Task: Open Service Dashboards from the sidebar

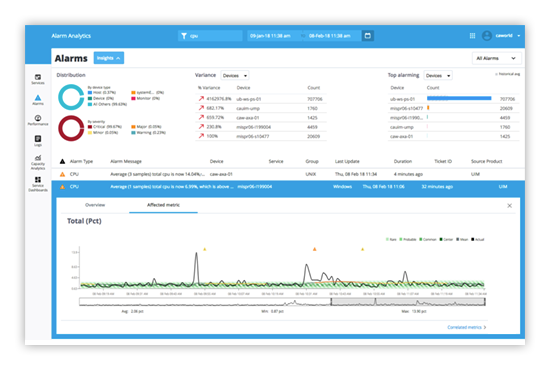Action: click(38, 184)
